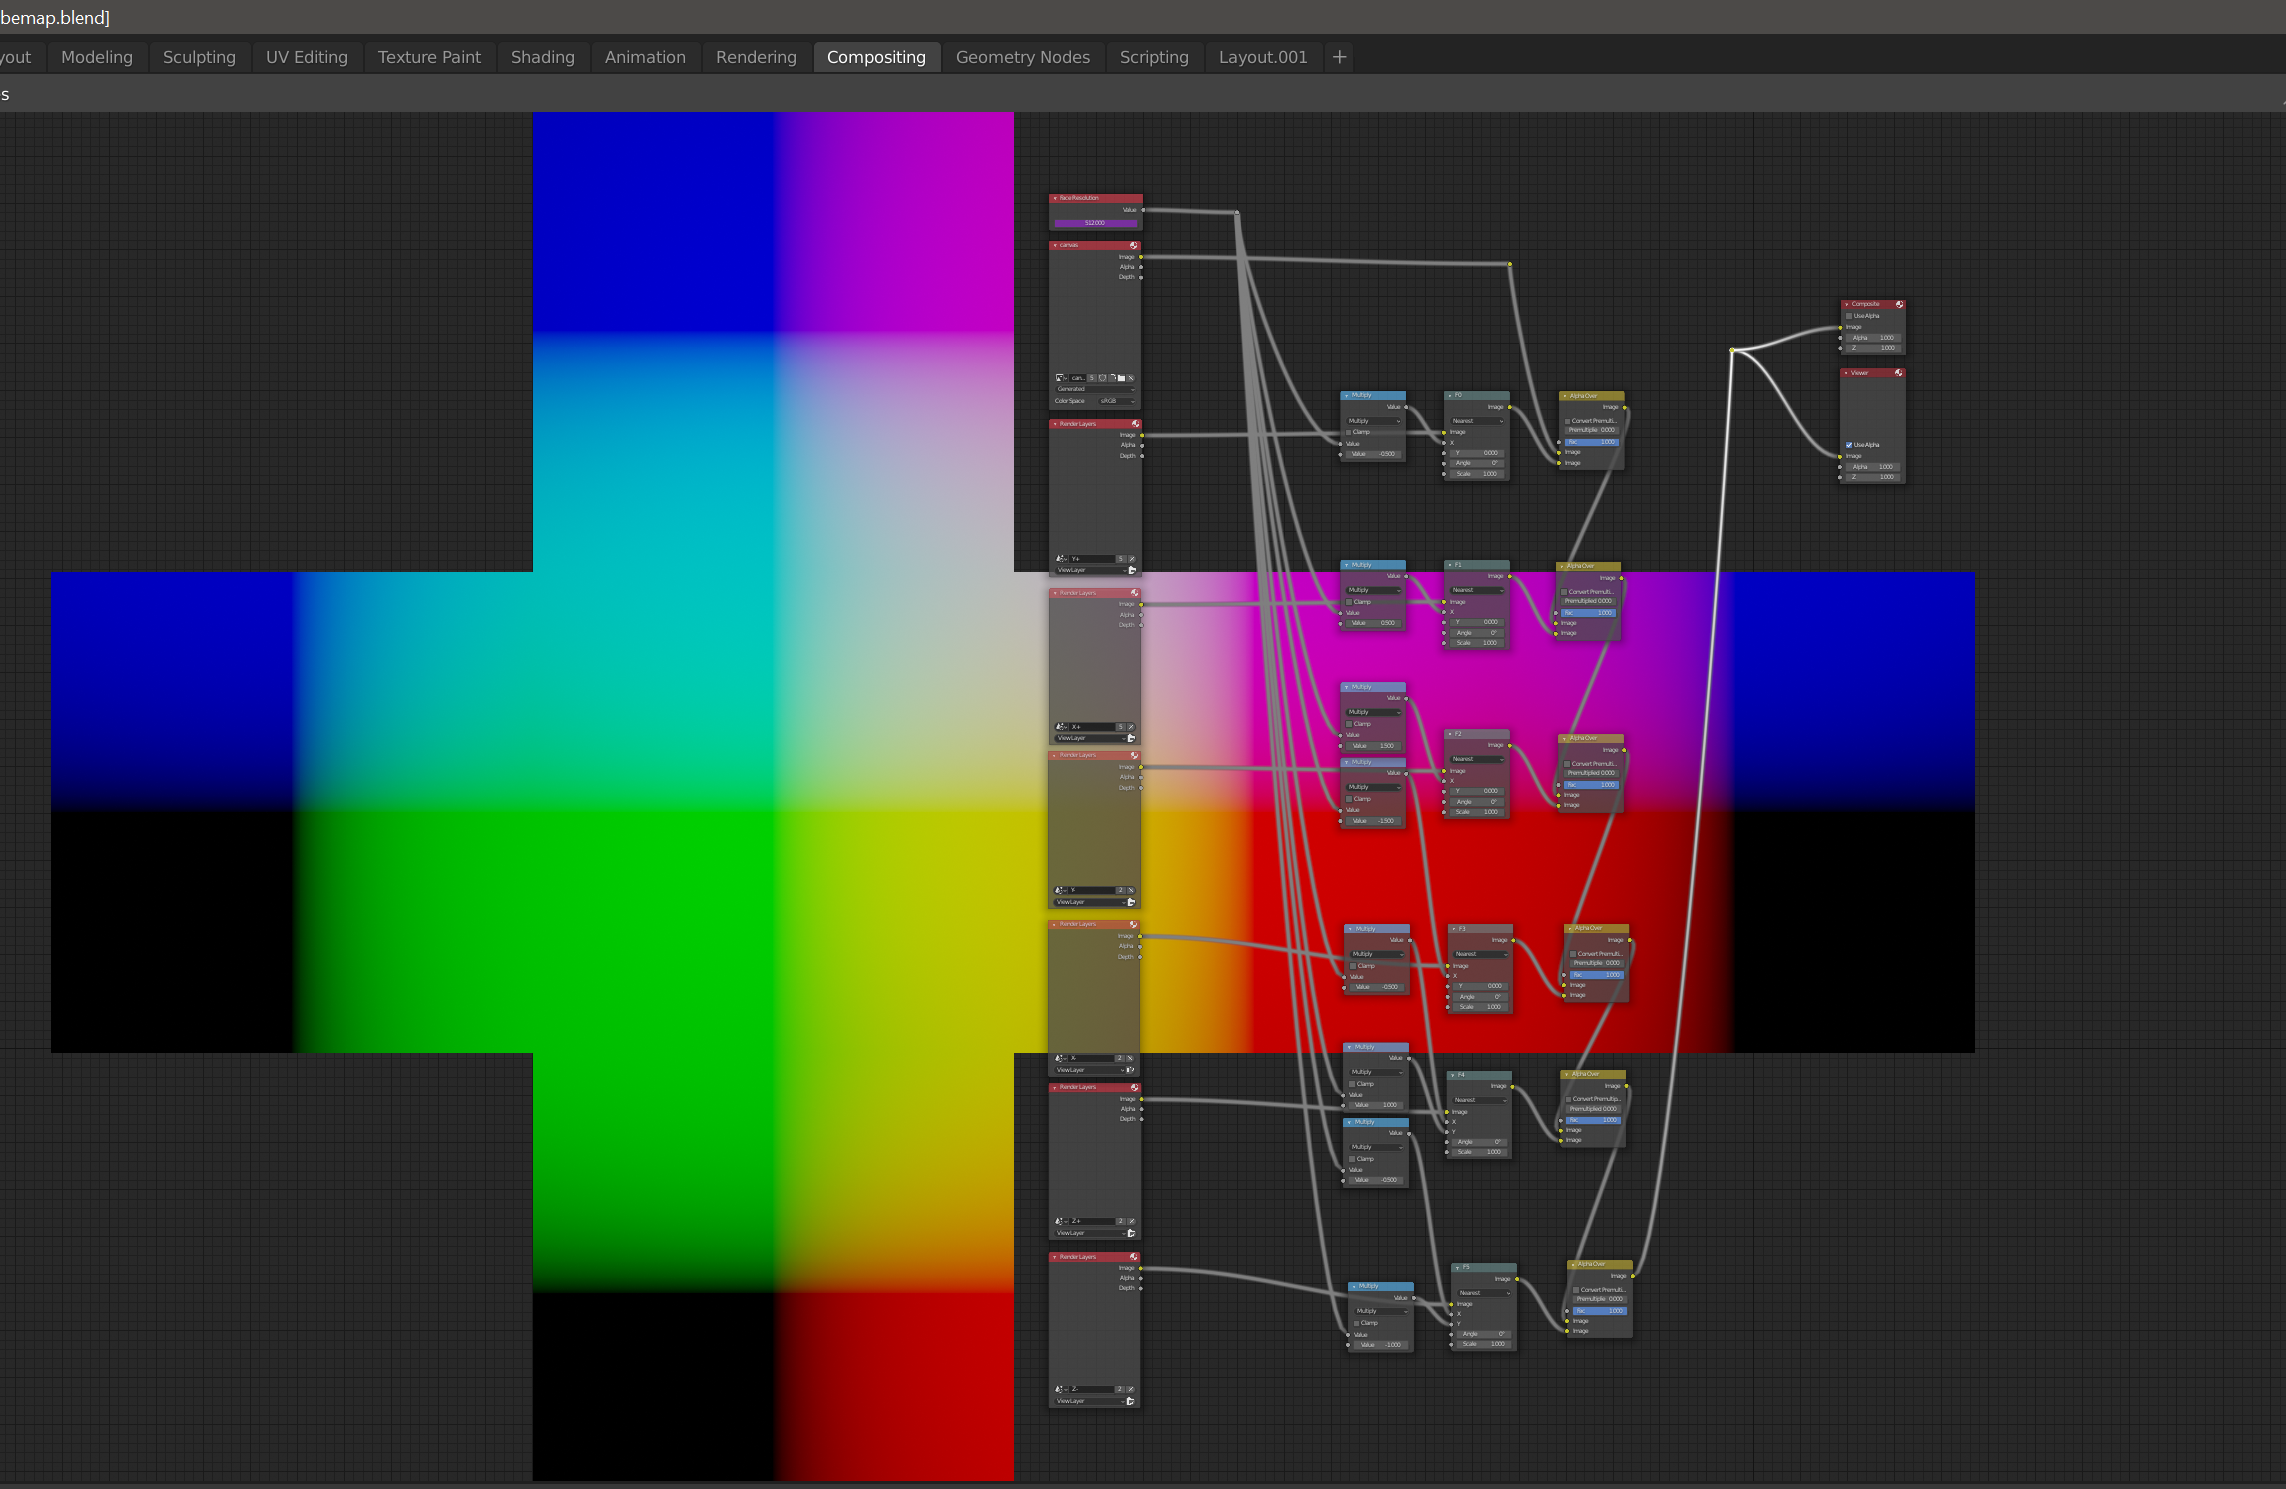Click the scene icon beside the Y+ layer name
The width and height of the screenshot is (2286, 1489).
tap(1060, 558)
